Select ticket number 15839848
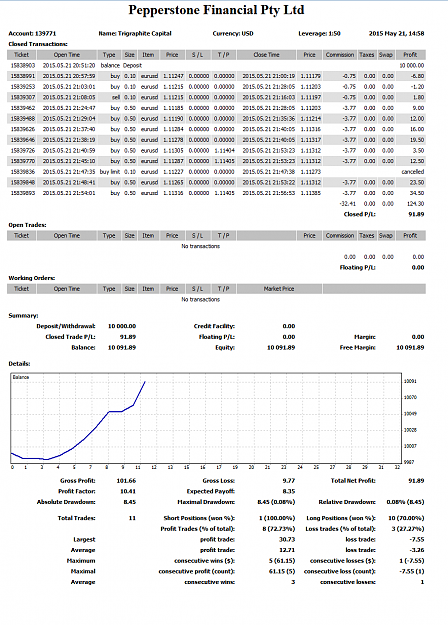This screenshot has height=625, width=448. pos(23,182)
